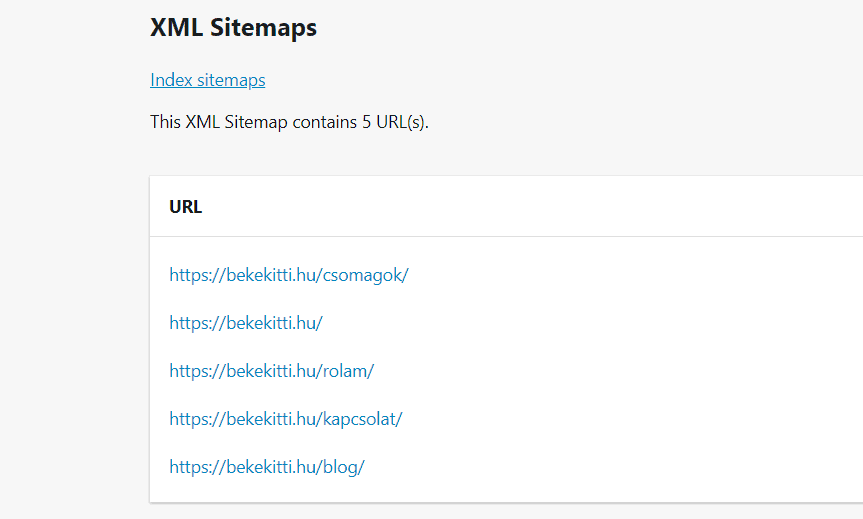The height and width of the screenshot is (519, 863).
Task: Select the csomagok packages sitemap entry
Action: [x=289, y=275]
